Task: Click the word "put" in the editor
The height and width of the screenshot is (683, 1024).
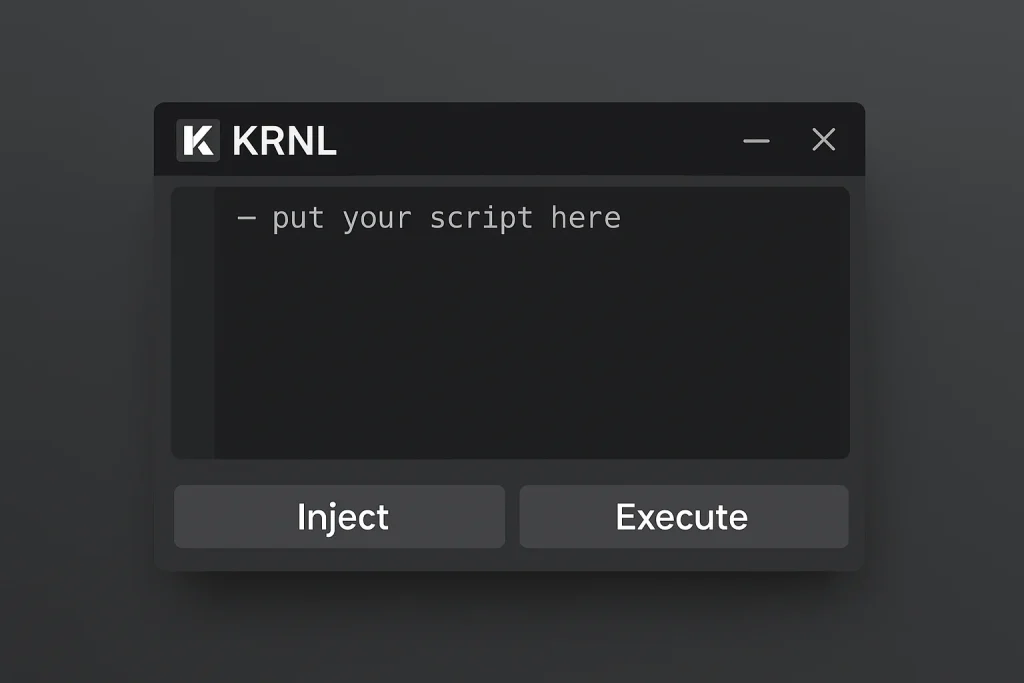Action: 298,218
